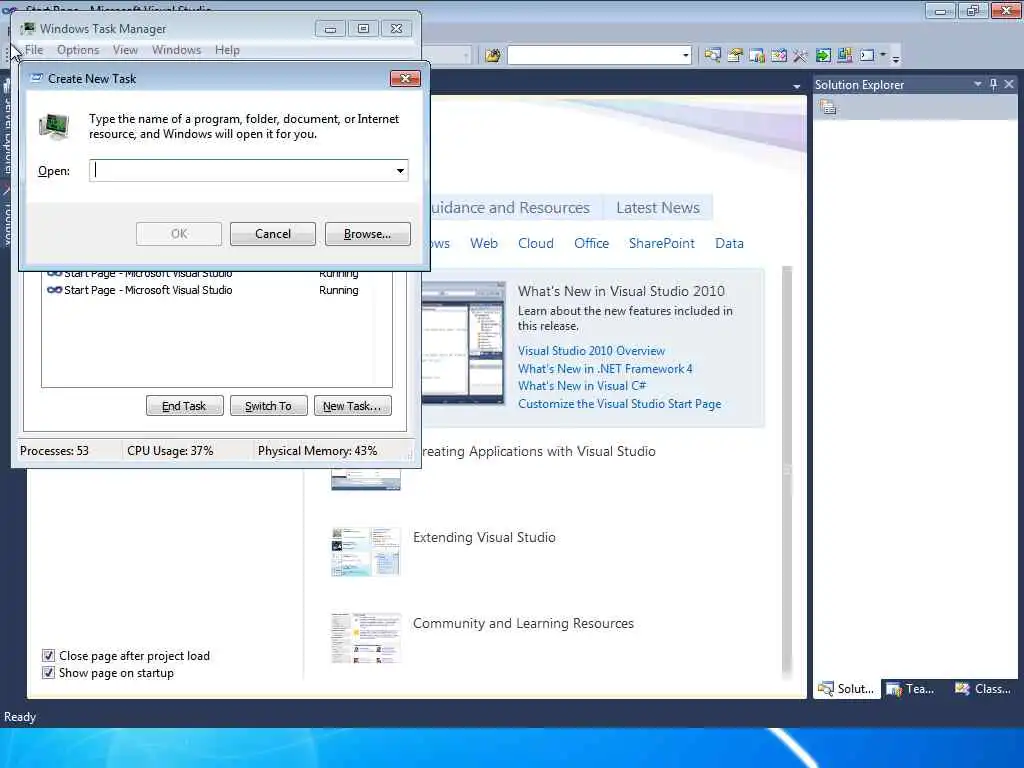The height and width of the screenshot is (768, 1024).
Task: Close the Solution Explorer panel
Action: click(1009, 84)
